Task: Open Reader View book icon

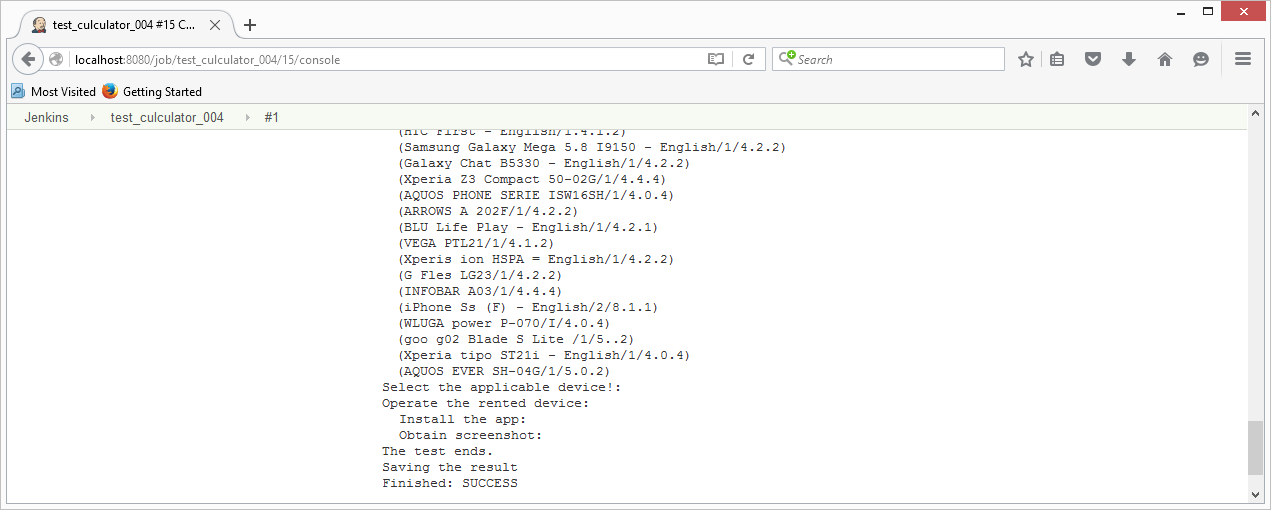Action: (x=716, y=59)
